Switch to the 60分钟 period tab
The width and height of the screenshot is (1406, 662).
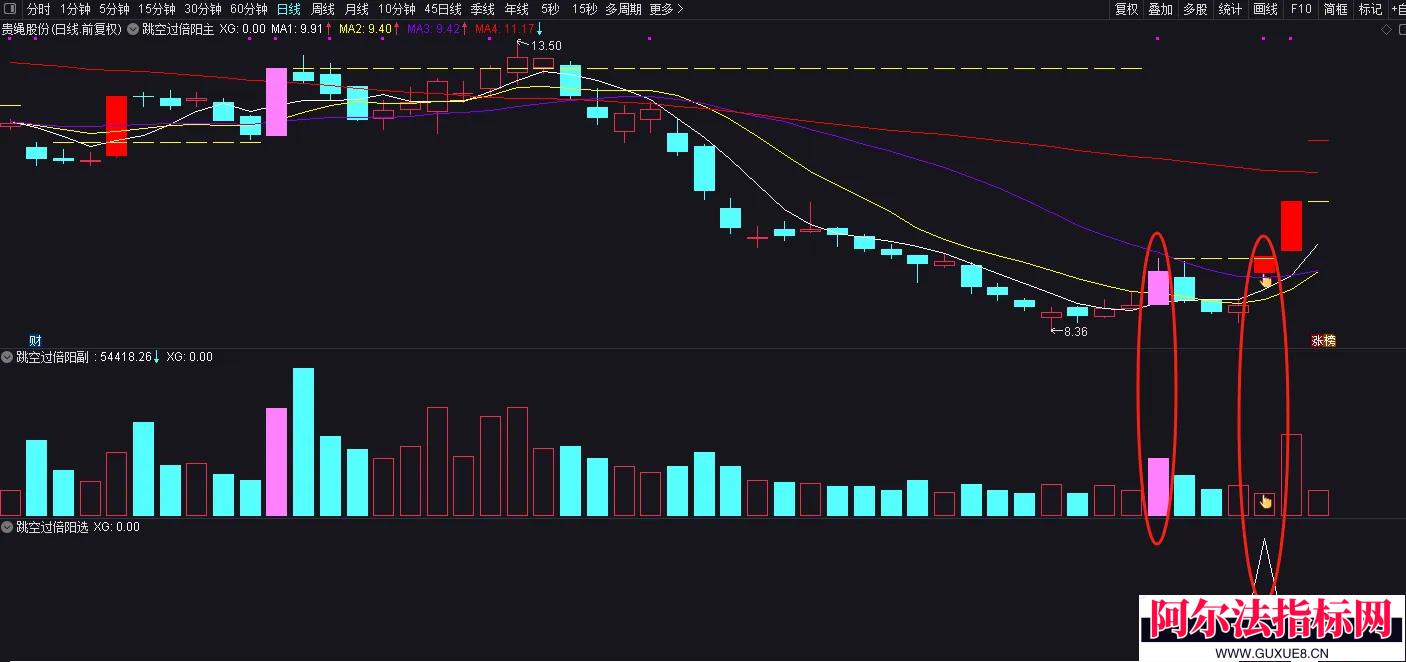pos(249,9)
